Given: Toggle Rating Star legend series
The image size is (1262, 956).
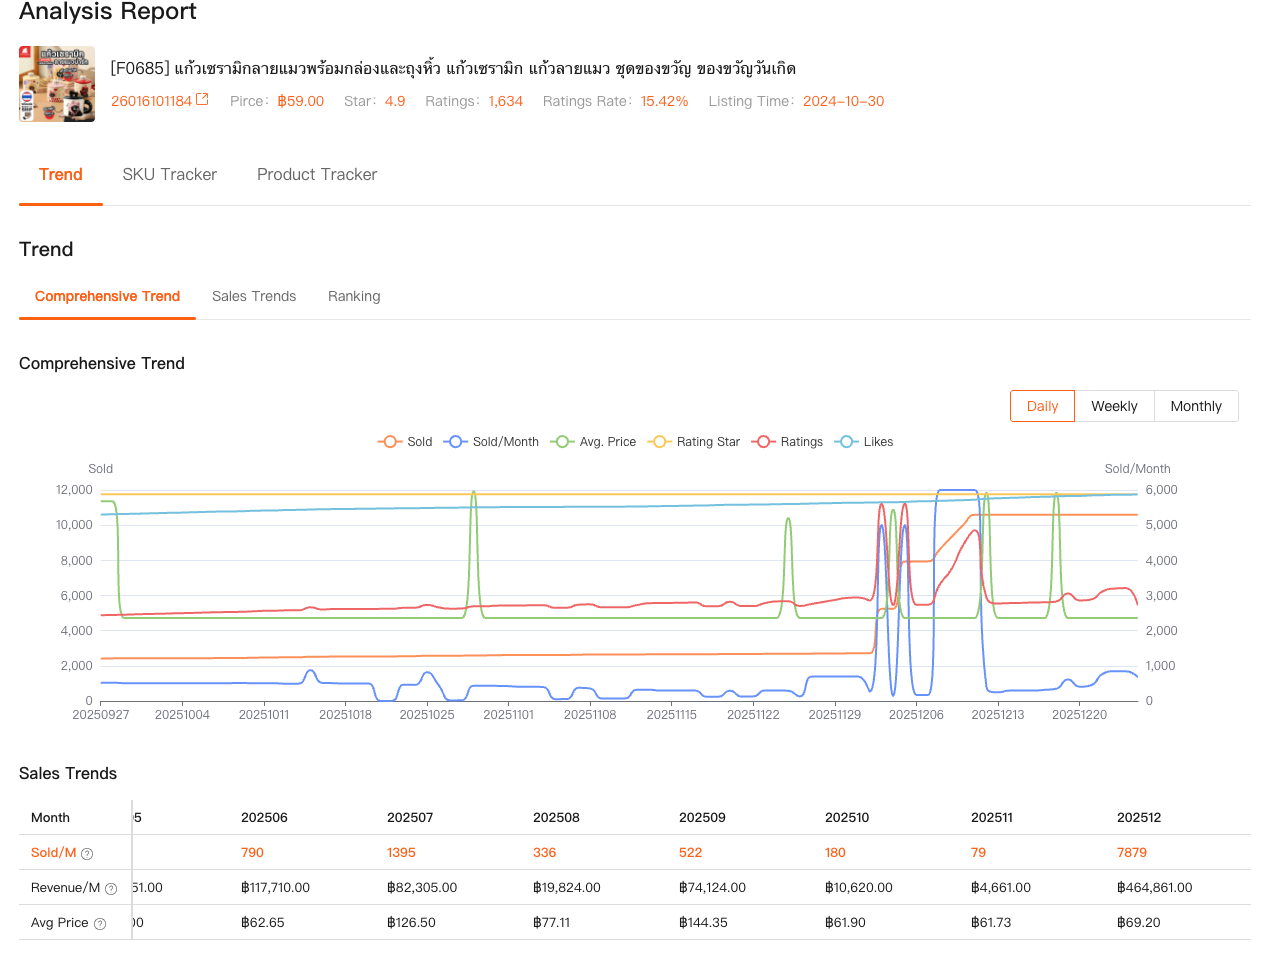Looking at the screenshot, I should [695, 442].
